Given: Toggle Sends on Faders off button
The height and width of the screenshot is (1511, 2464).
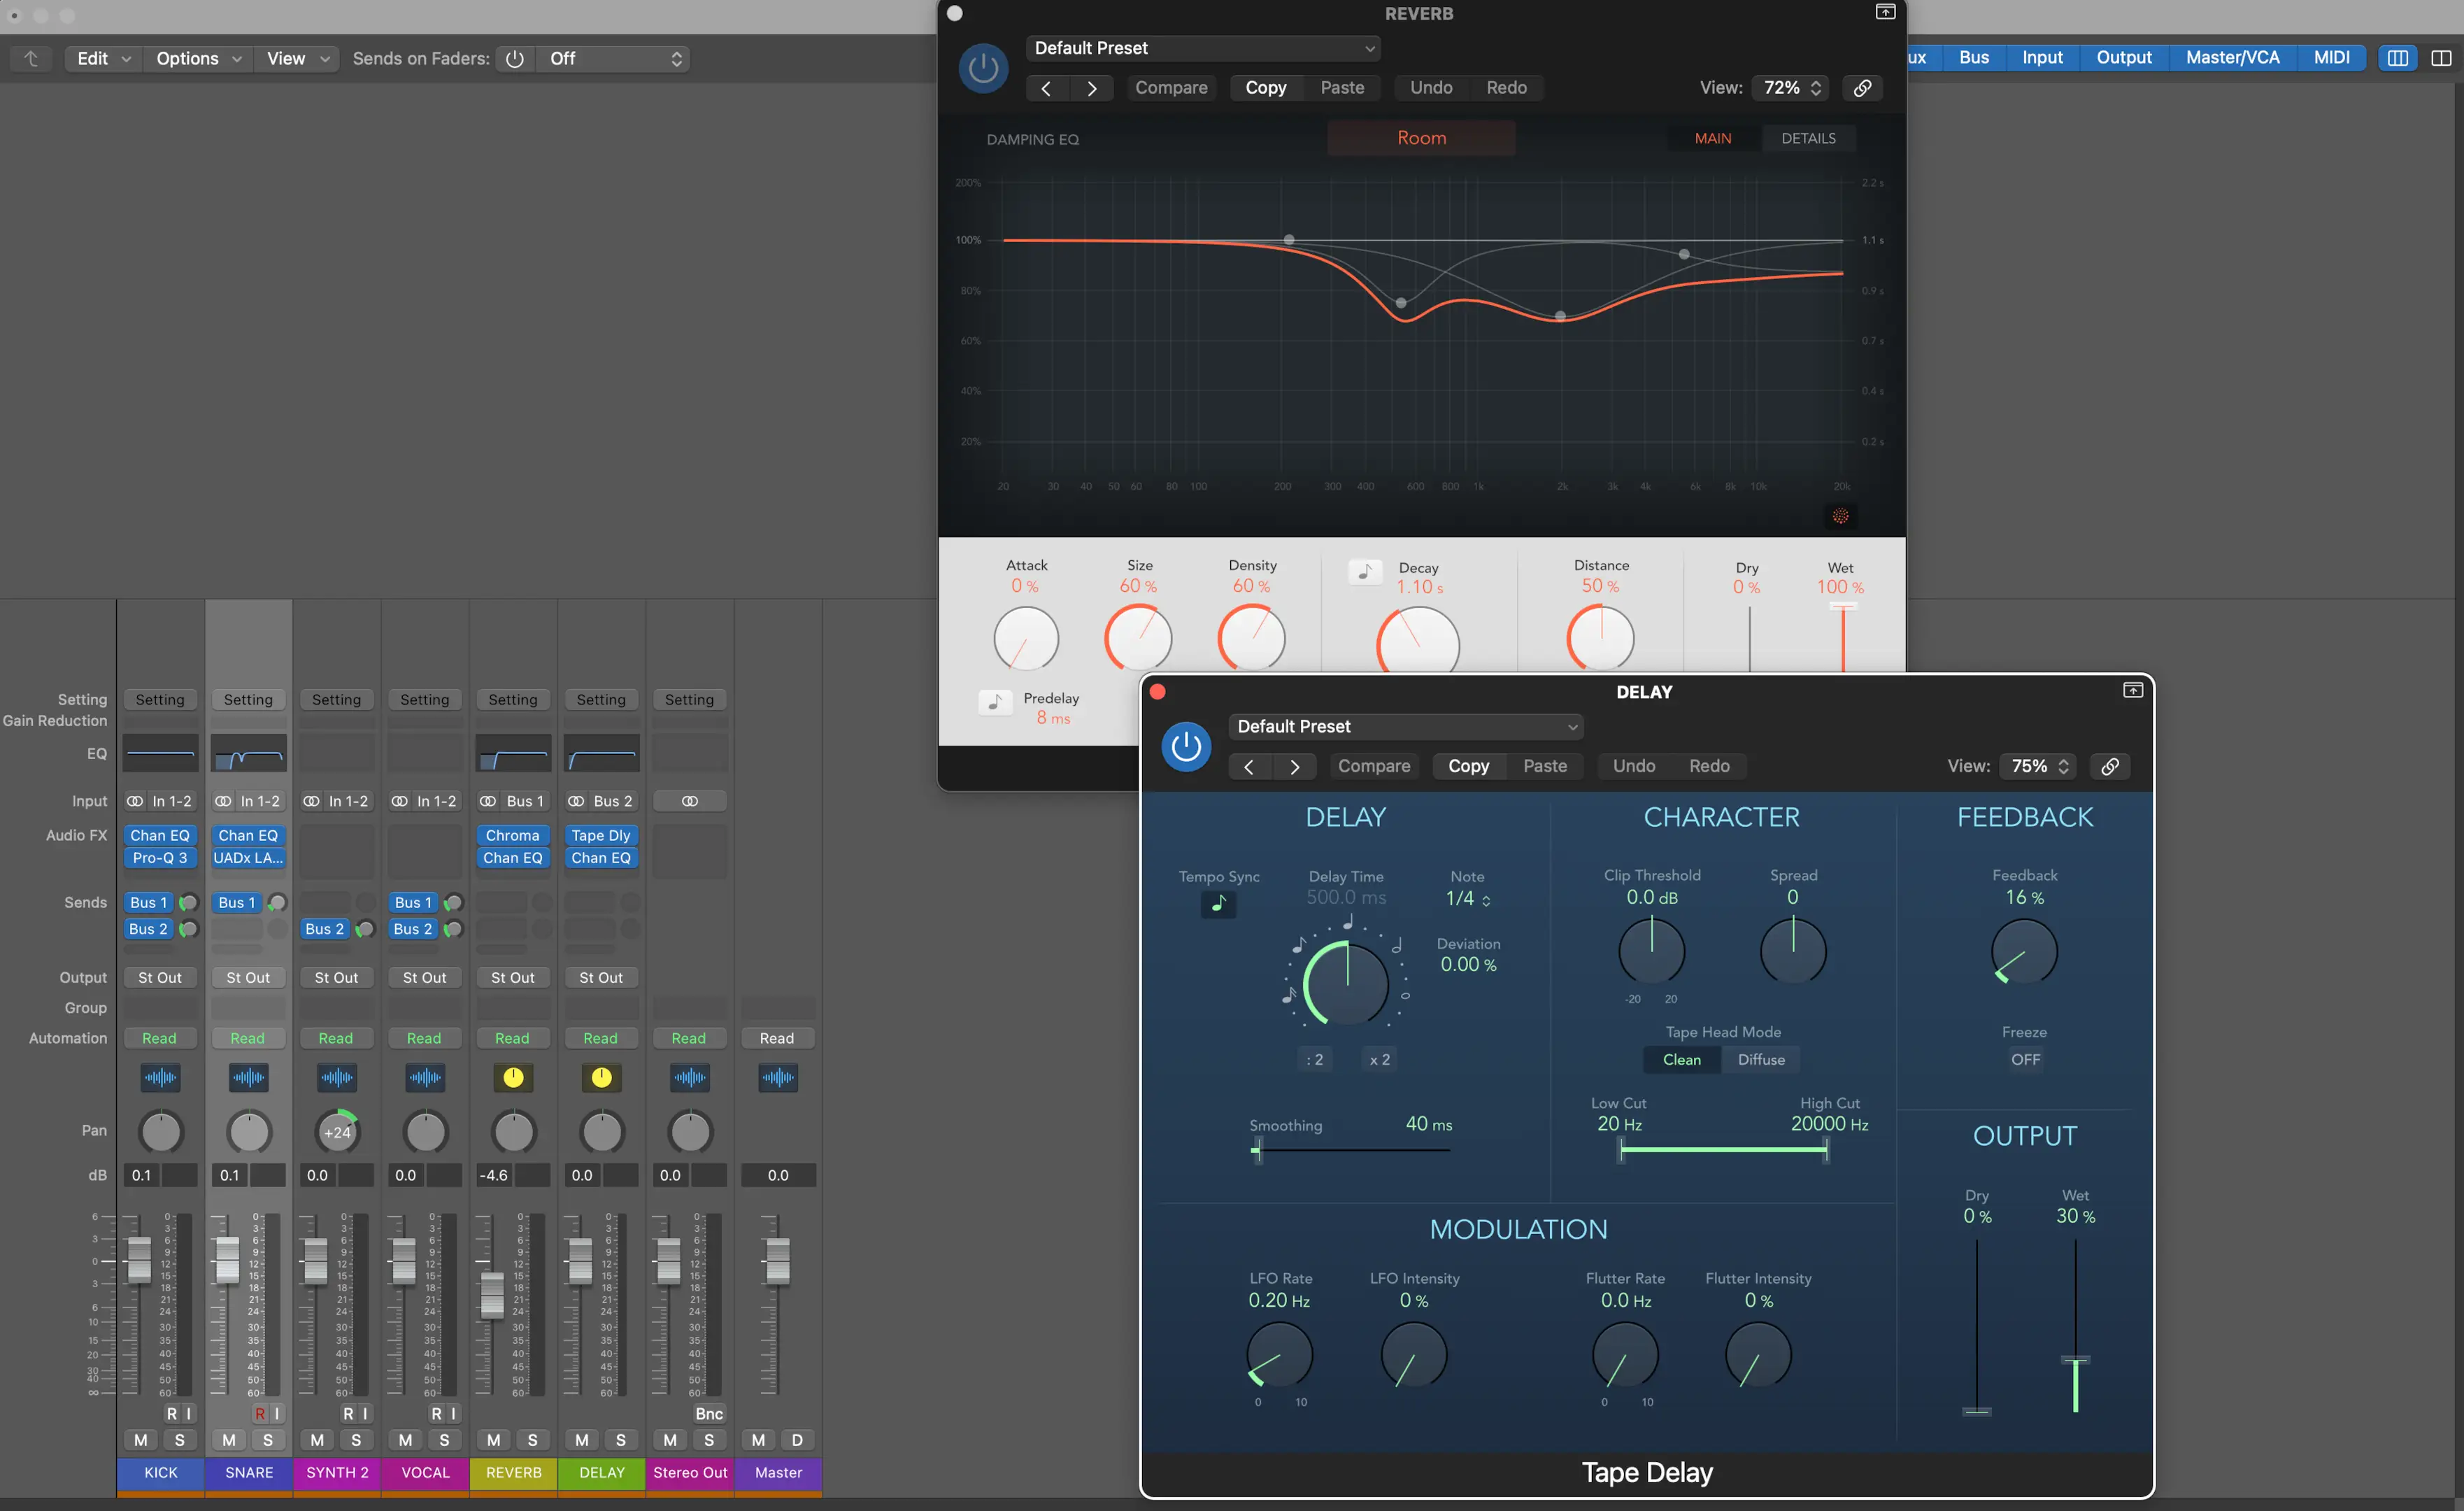Looking at the screenshot, I should click(512, 58).
